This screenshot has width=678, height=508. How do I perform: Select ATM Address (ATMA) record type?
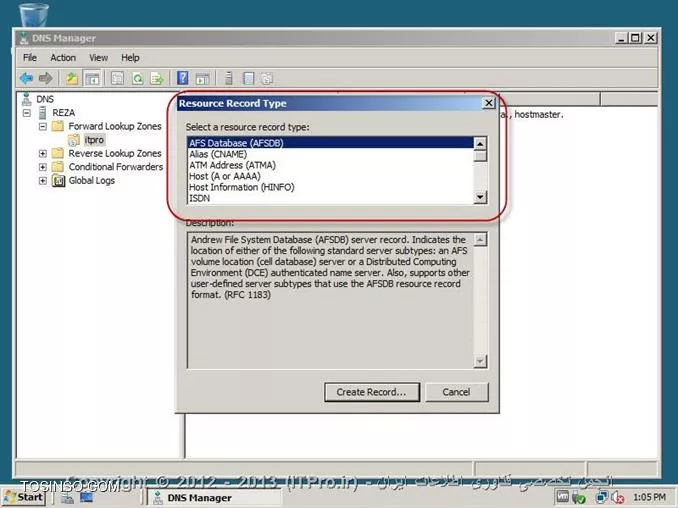(x=331, y=165)
